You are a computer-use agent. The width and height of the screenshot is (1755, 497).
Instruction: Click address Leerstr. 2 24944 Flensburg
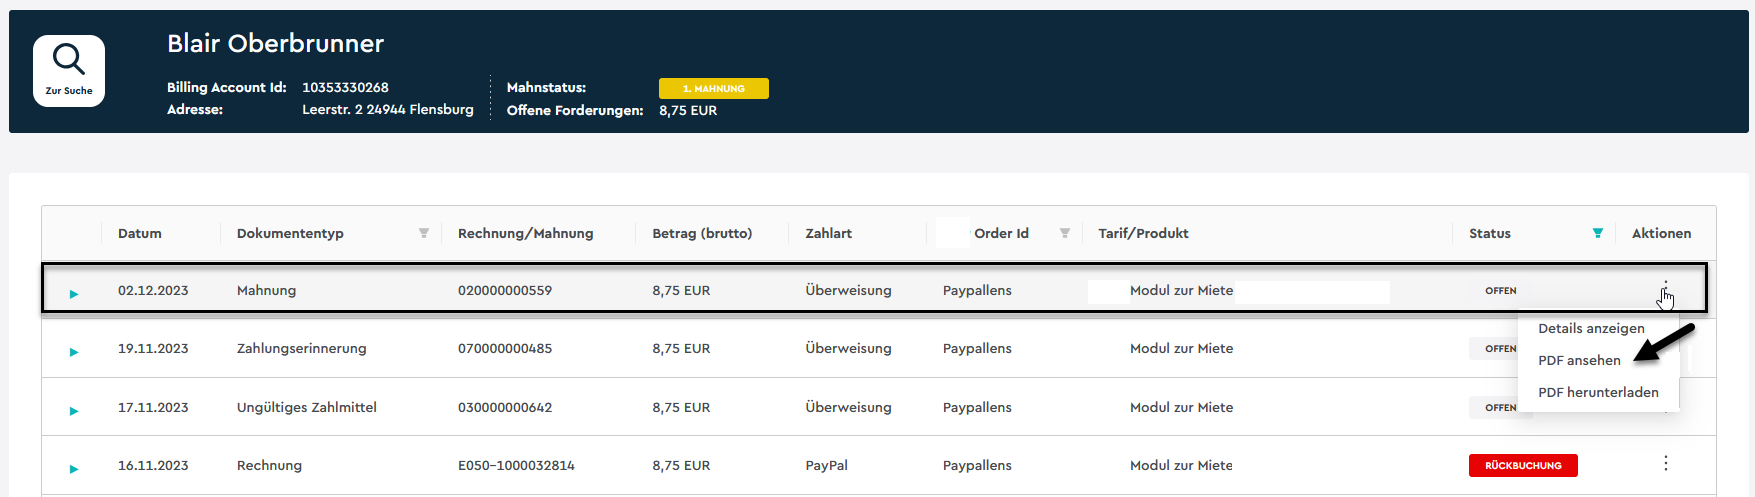388,109
